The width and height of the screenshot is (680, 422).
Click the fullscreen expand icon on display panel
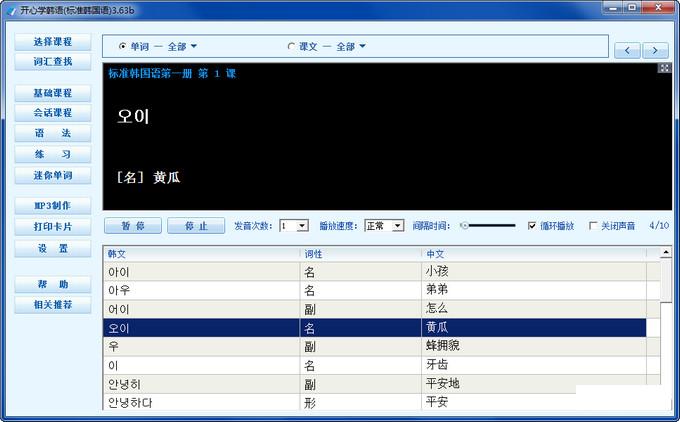coord(663,69)
